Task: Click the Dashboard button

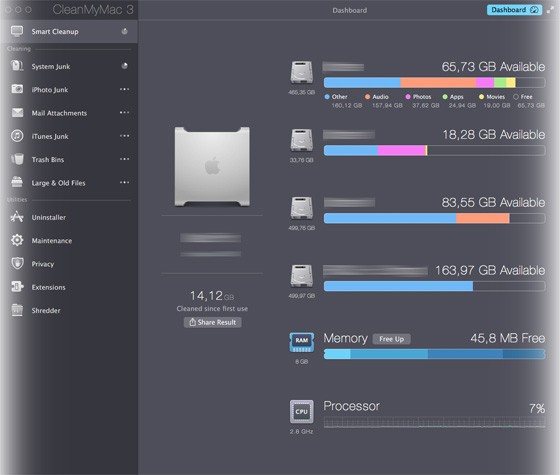Action: click(514, 10)
